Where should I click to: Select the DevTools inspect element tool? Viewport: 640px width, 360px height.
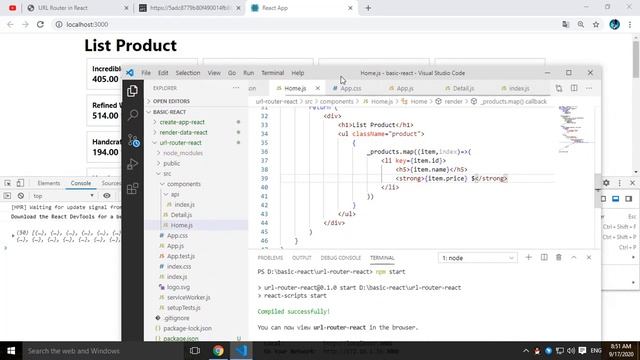(7, 183)
